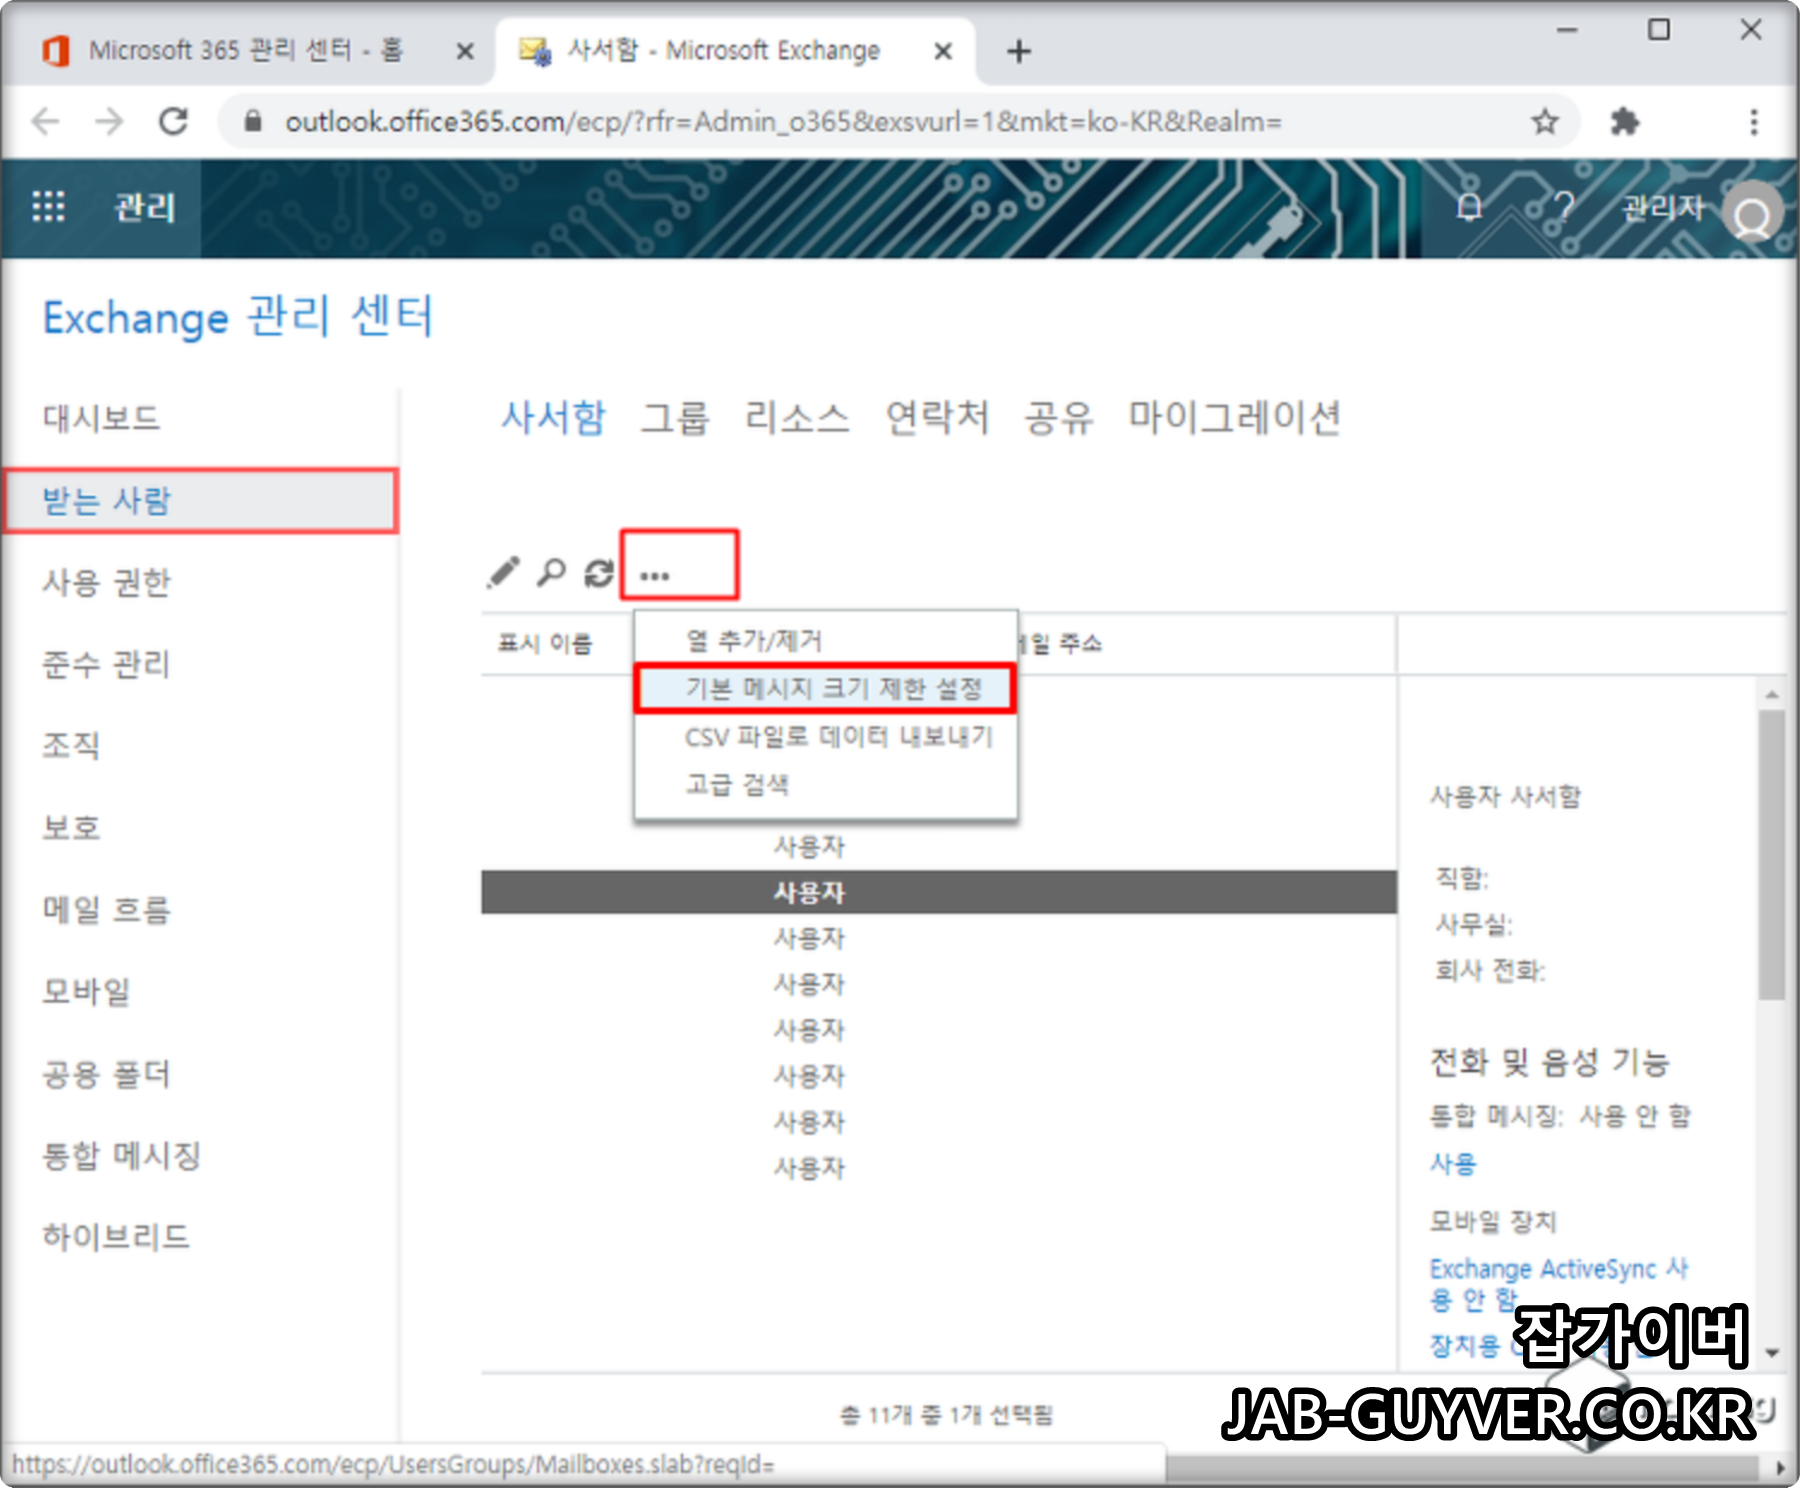
Task: Open 사용 권한 in sidebar
Action: [x=106, y=582]
